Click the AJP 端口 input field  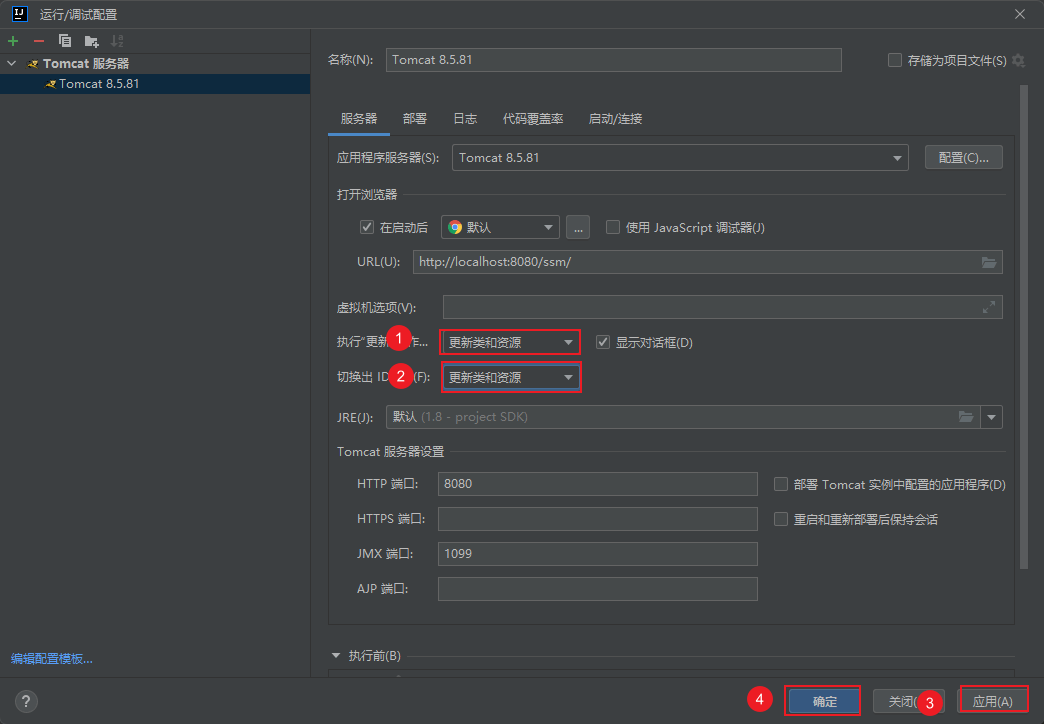click(x=597, y=589)
